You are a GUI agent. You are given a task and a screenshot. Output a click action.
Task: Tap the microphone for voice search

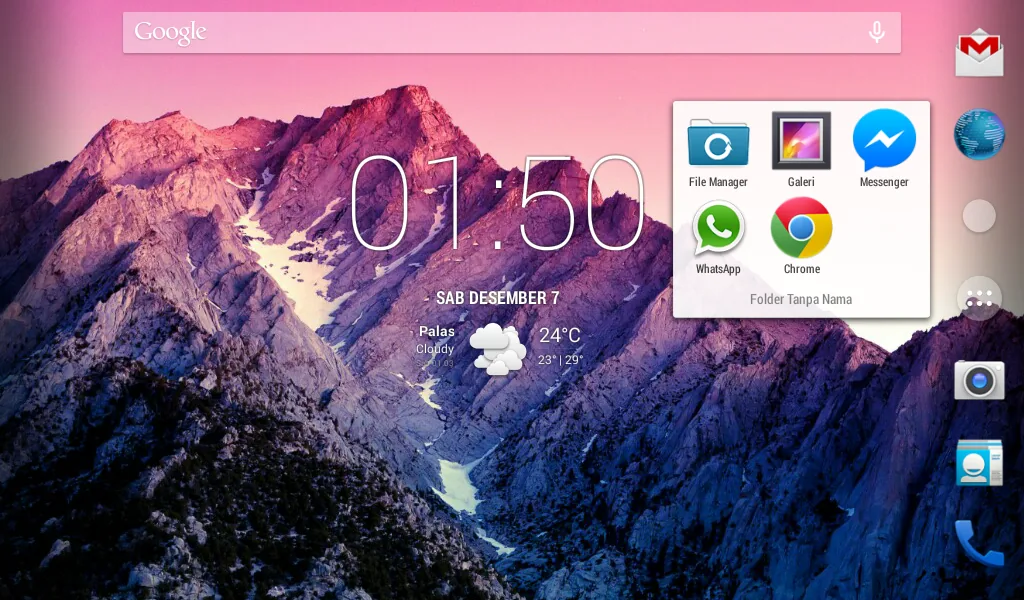[876, 33]
